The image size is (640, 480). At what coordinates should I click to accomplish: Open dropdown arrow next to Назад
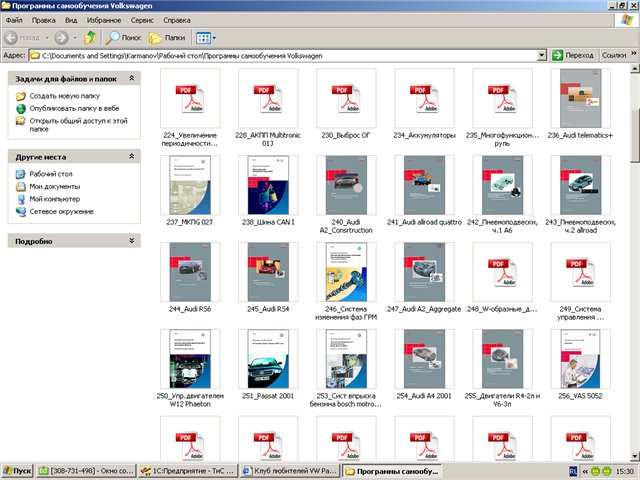pyautogui.click(x=47, y=38)
